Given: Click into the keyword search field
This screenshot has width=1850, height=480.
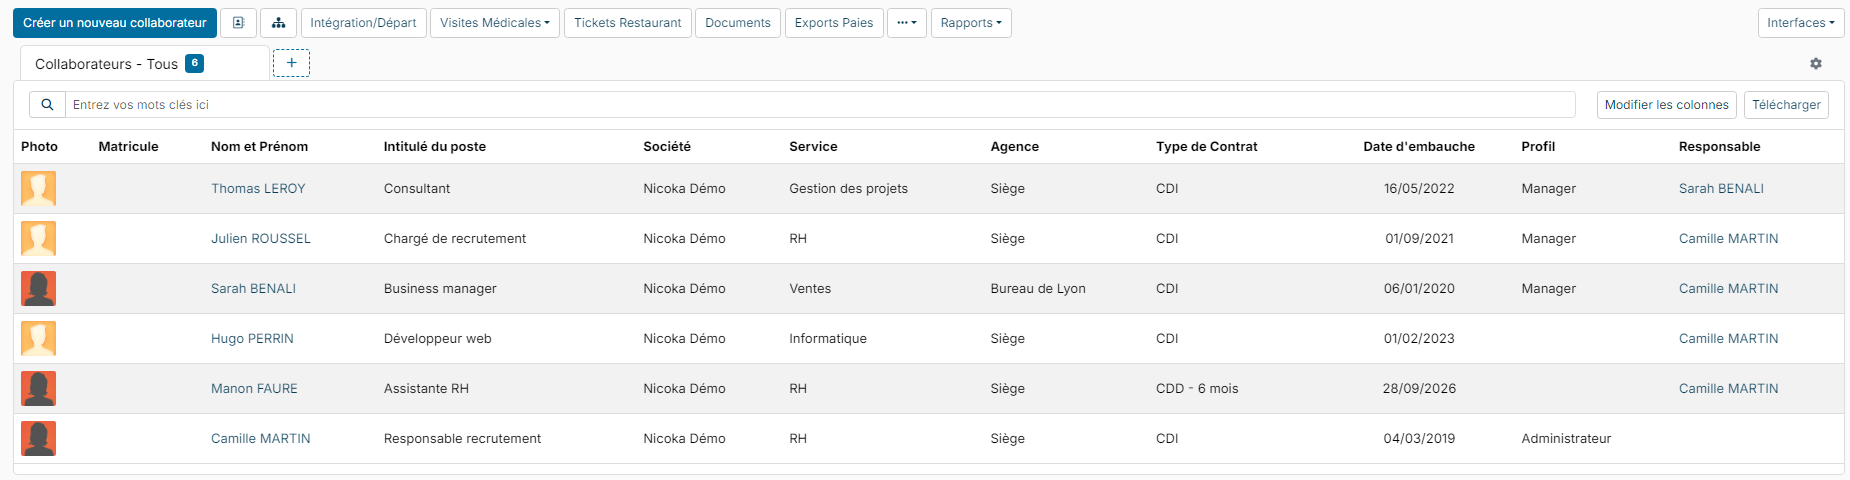Looking at the screenshot, I should coord(820,105).
